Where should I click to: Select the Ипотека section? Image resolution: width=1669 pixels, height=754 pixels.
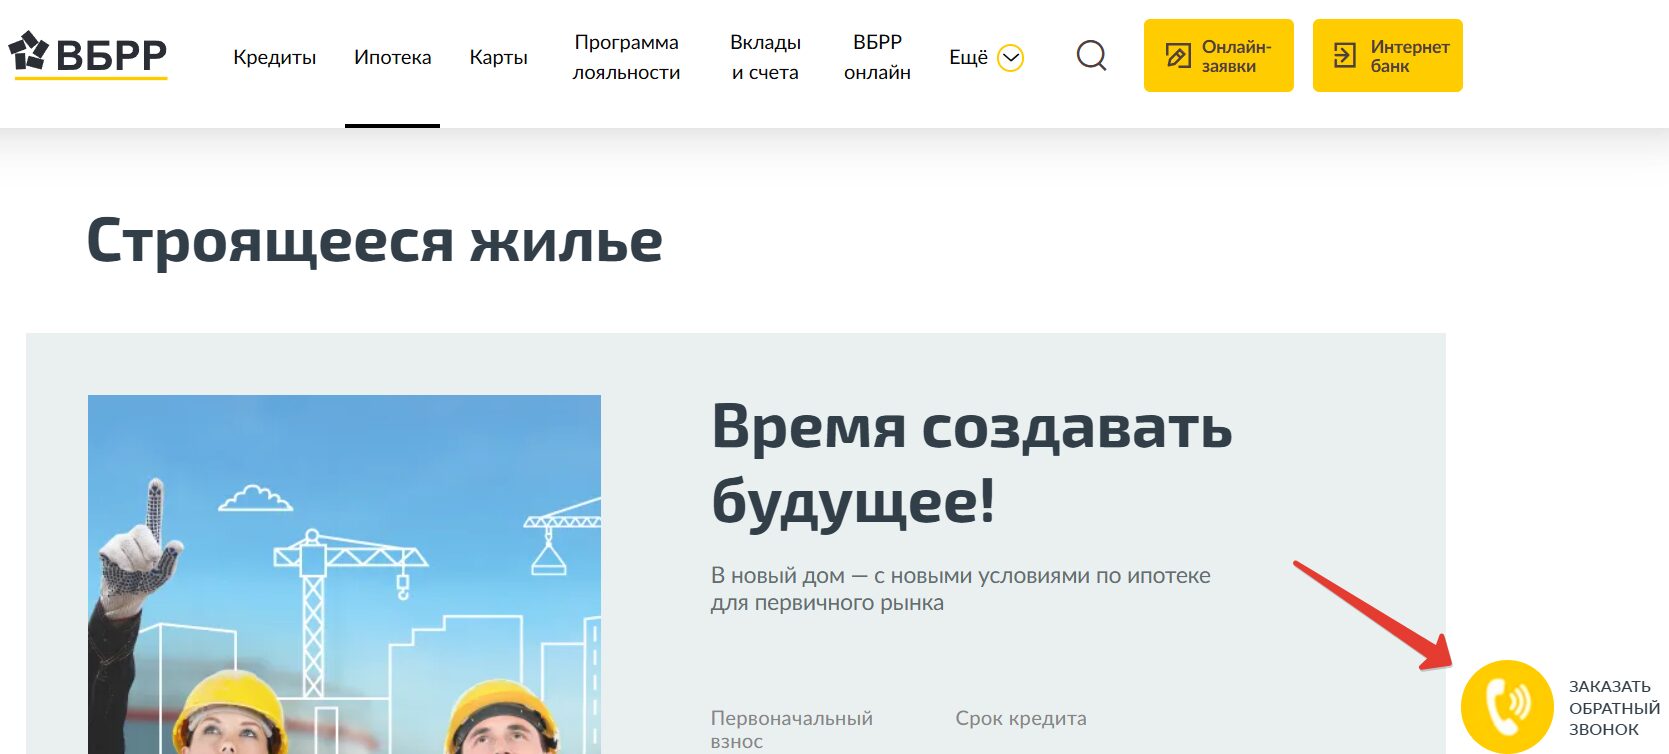(x=392, y=58)
